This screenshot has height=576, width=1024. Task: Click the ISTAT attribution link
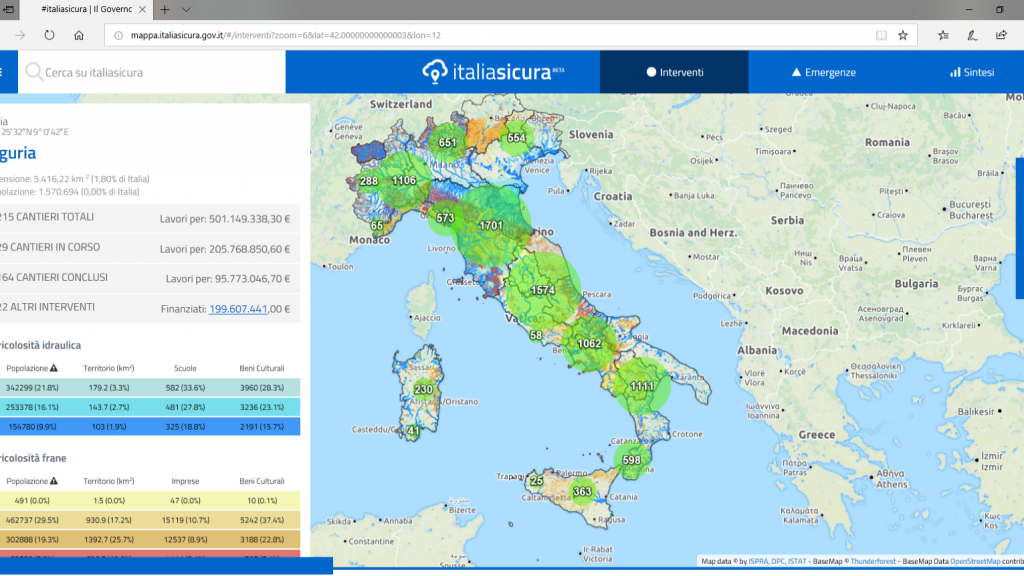[x=797, y=561]
